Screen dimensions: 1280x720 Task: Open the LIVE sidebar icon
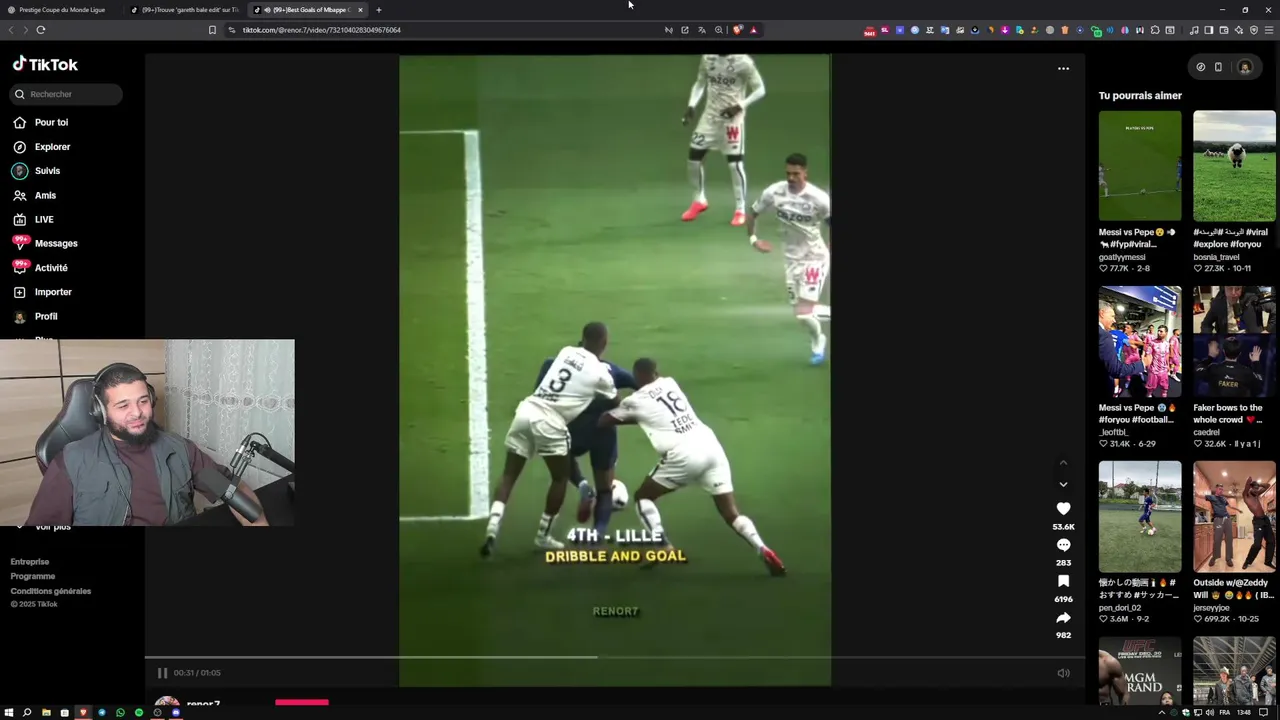tap(19, 219)
